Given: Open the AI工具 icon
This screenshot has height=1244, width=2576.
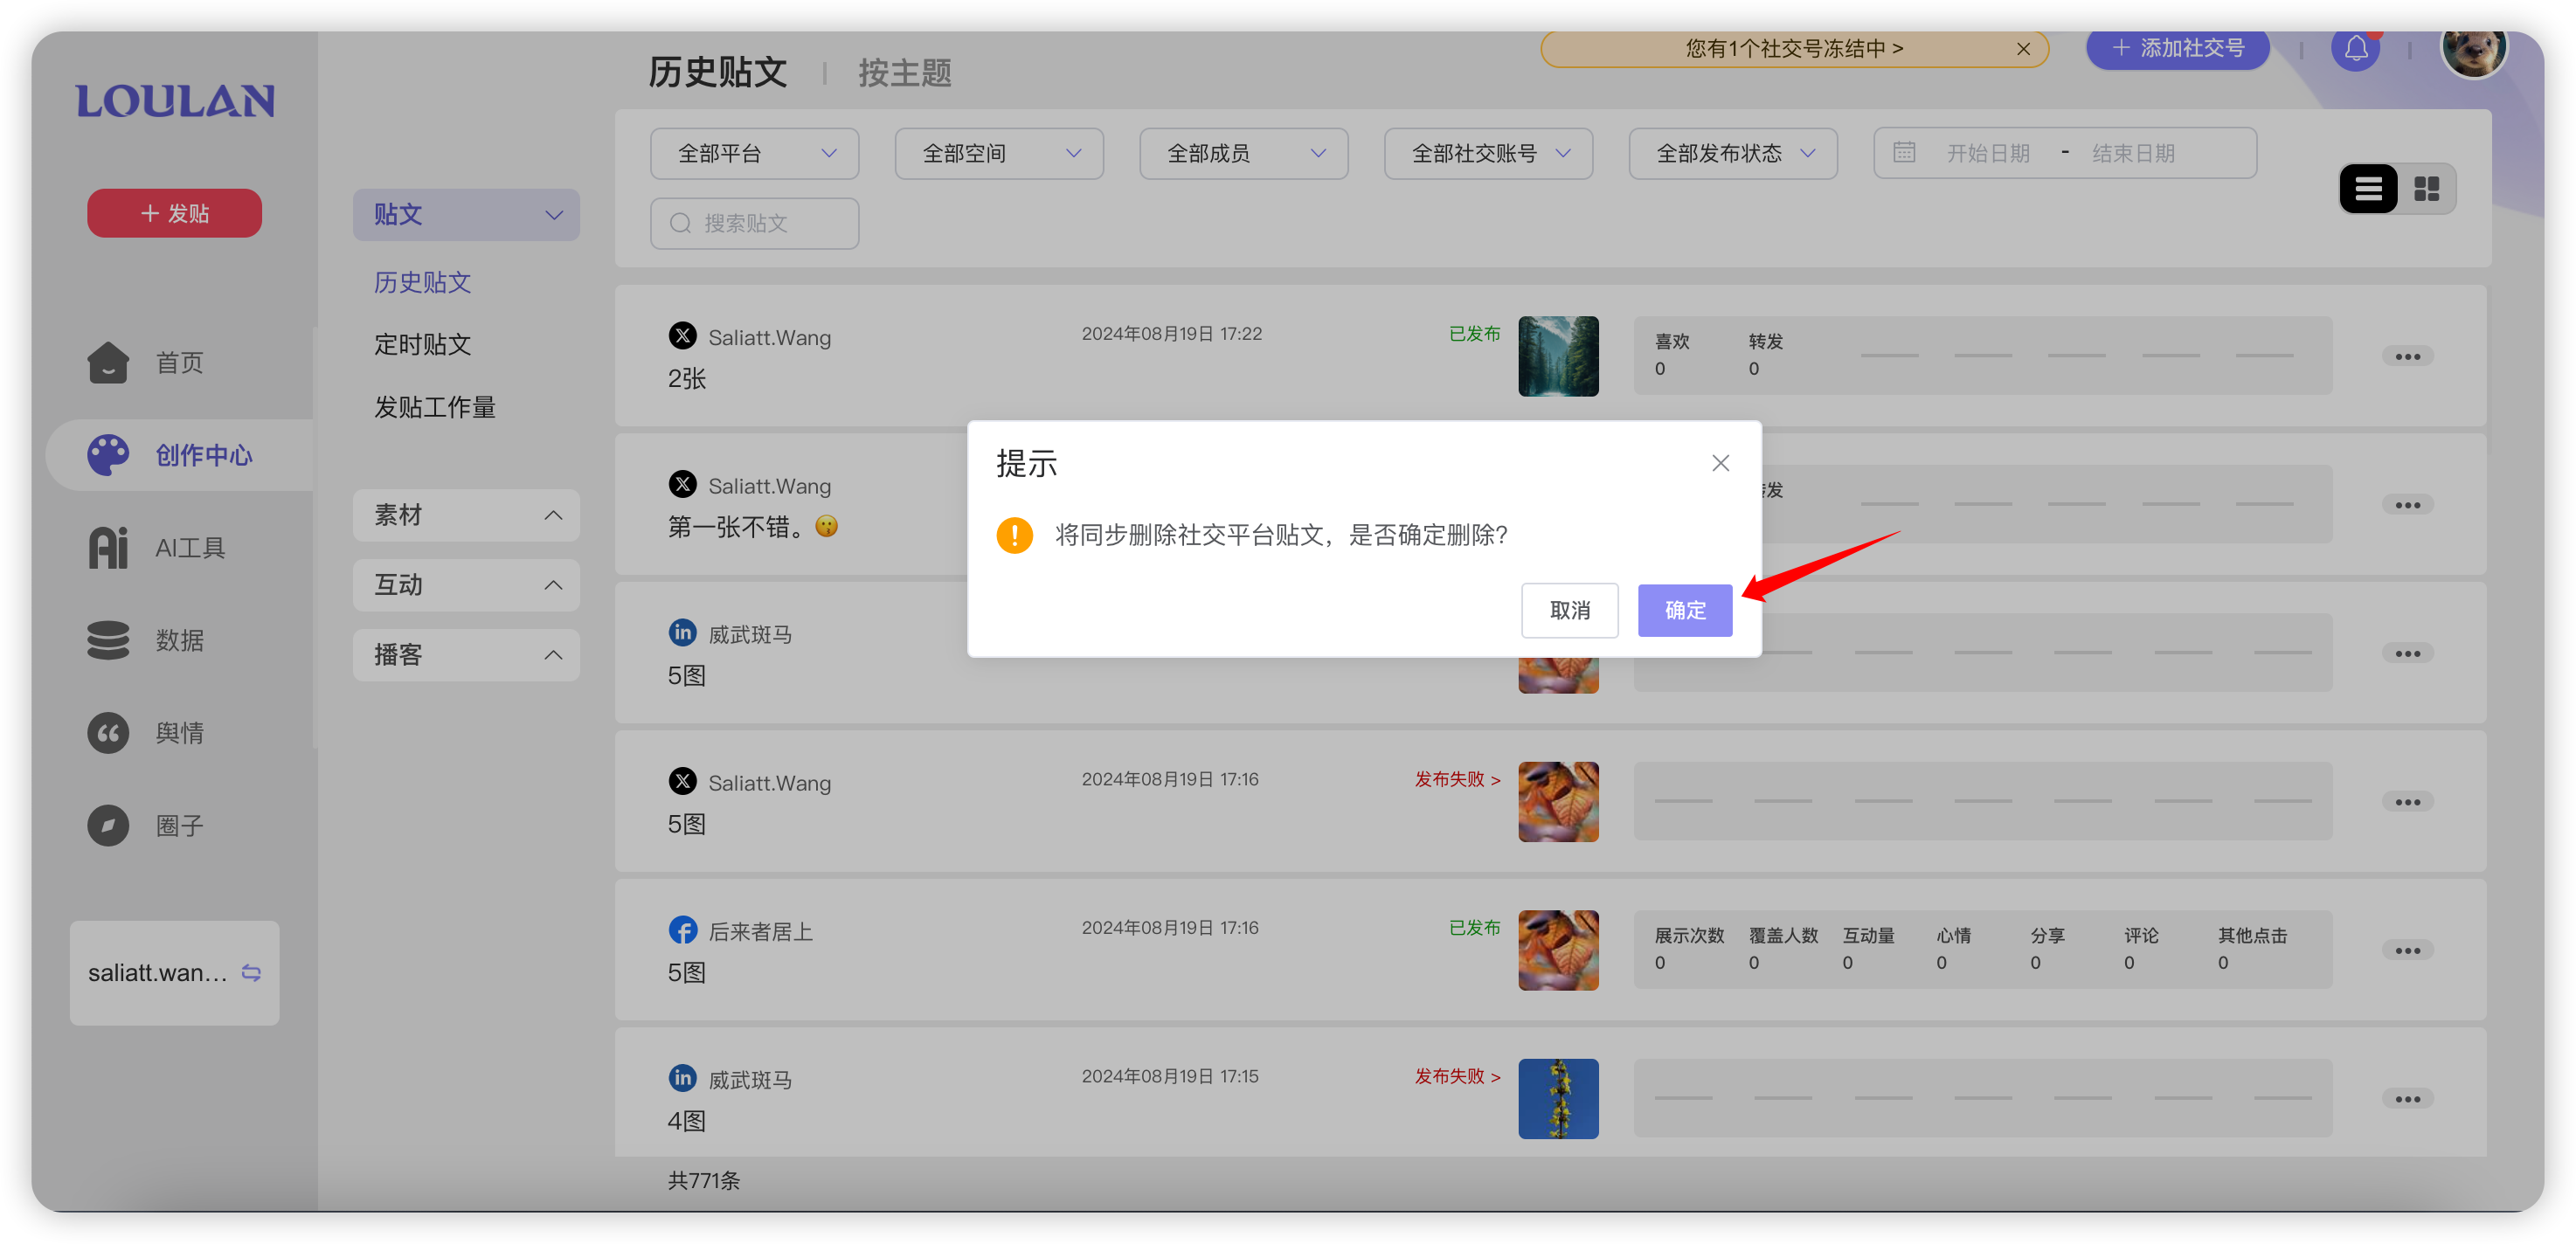Looking at the screenshot, I should pos(108,547).
